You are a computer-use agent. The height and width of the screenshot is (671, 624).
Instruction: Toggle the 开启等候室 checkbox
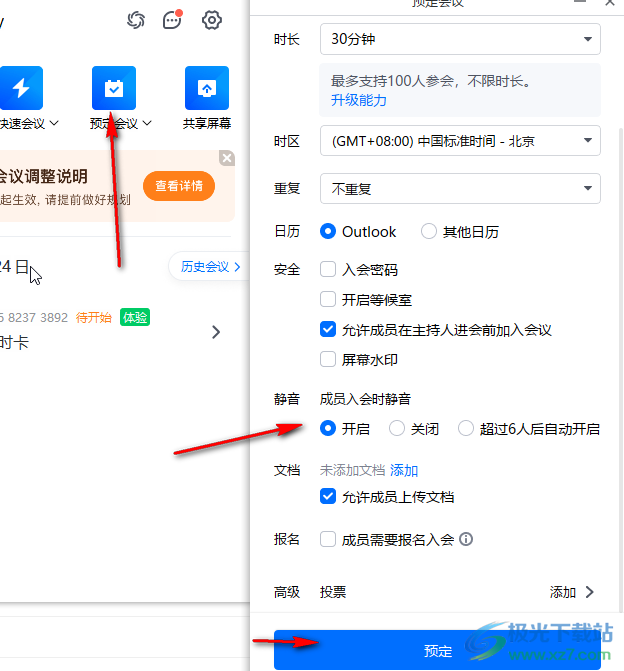click(x=328, y=299)
